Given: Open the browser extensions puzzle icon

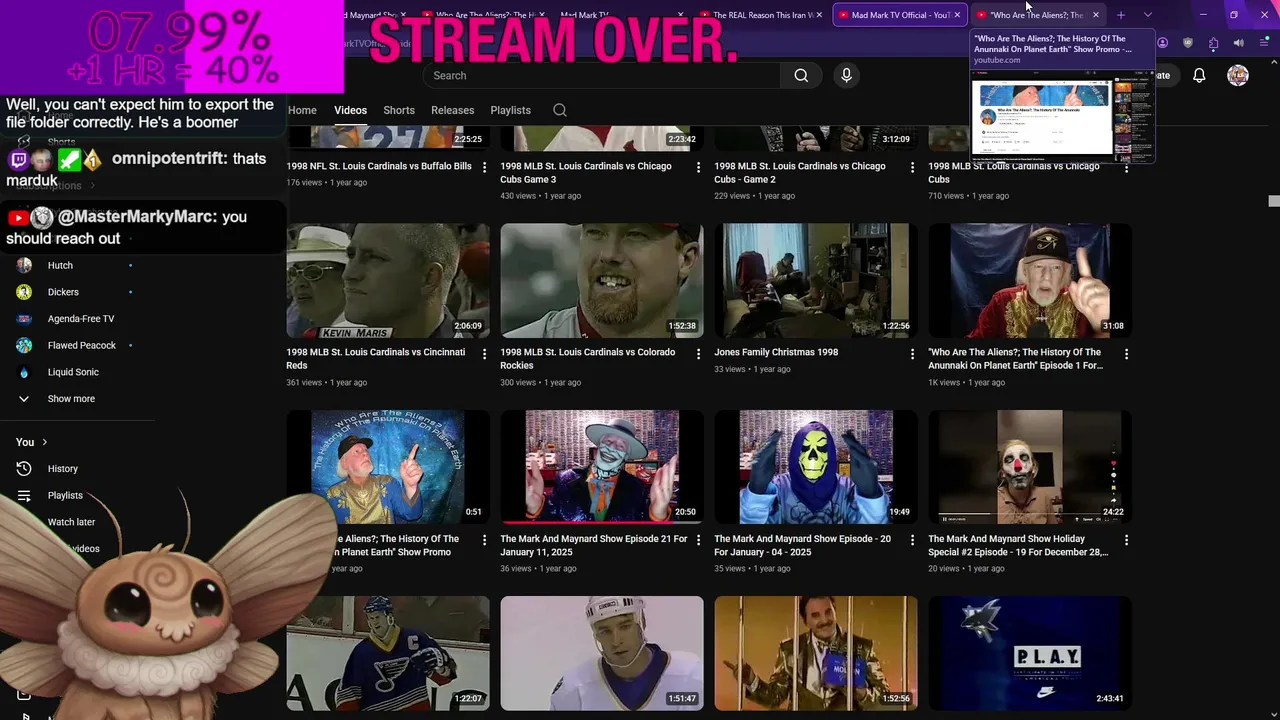Looking at the screenshot, I should pos(1213,43).
